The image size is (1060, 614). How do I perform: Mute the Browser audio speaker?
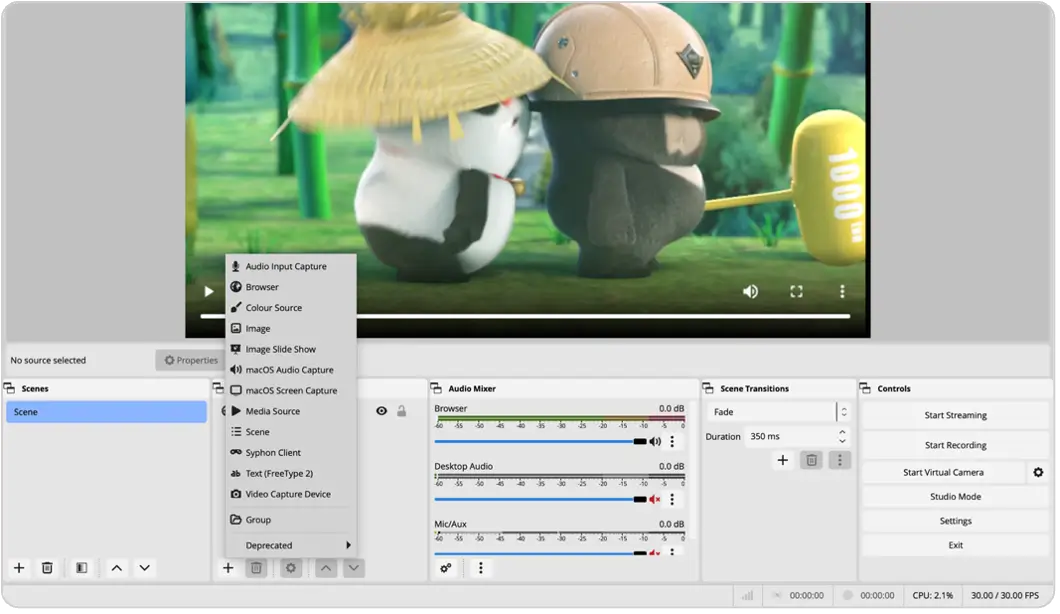tap(655, 443)
